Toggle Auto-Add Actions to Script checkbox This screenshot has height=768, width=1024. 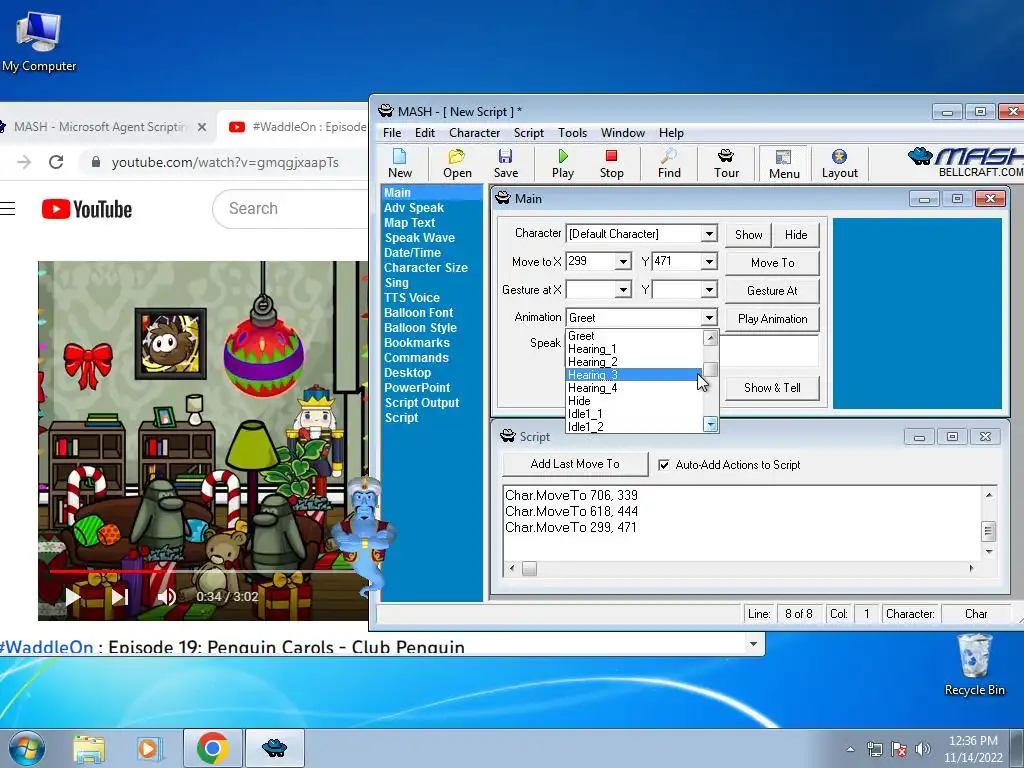[x=664, y=465]
